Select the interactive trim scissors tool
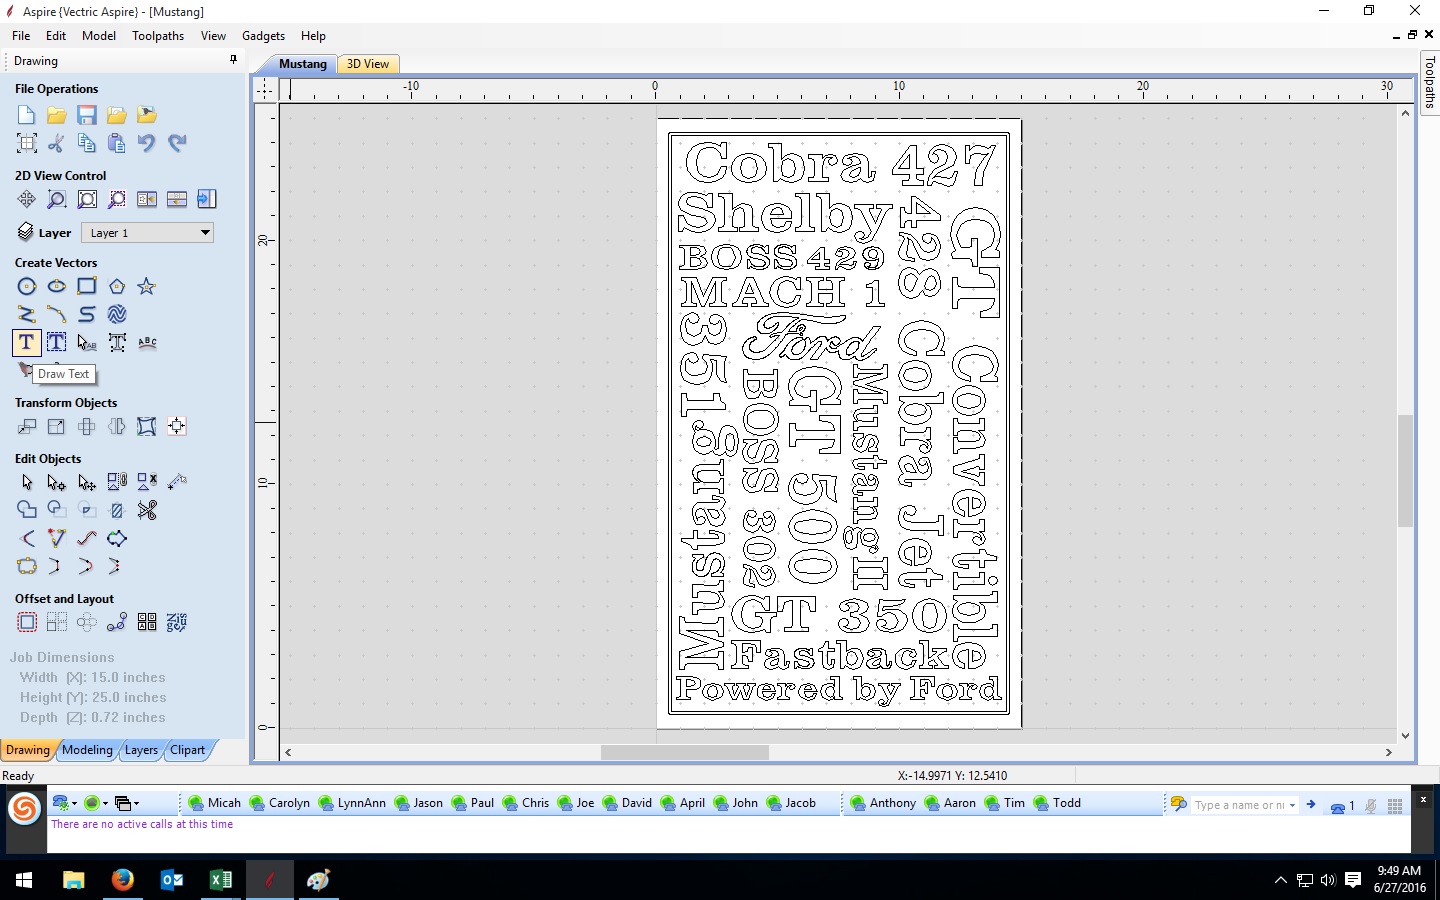The width and height of the screenshot is (1440, 900). click(147, 511)
